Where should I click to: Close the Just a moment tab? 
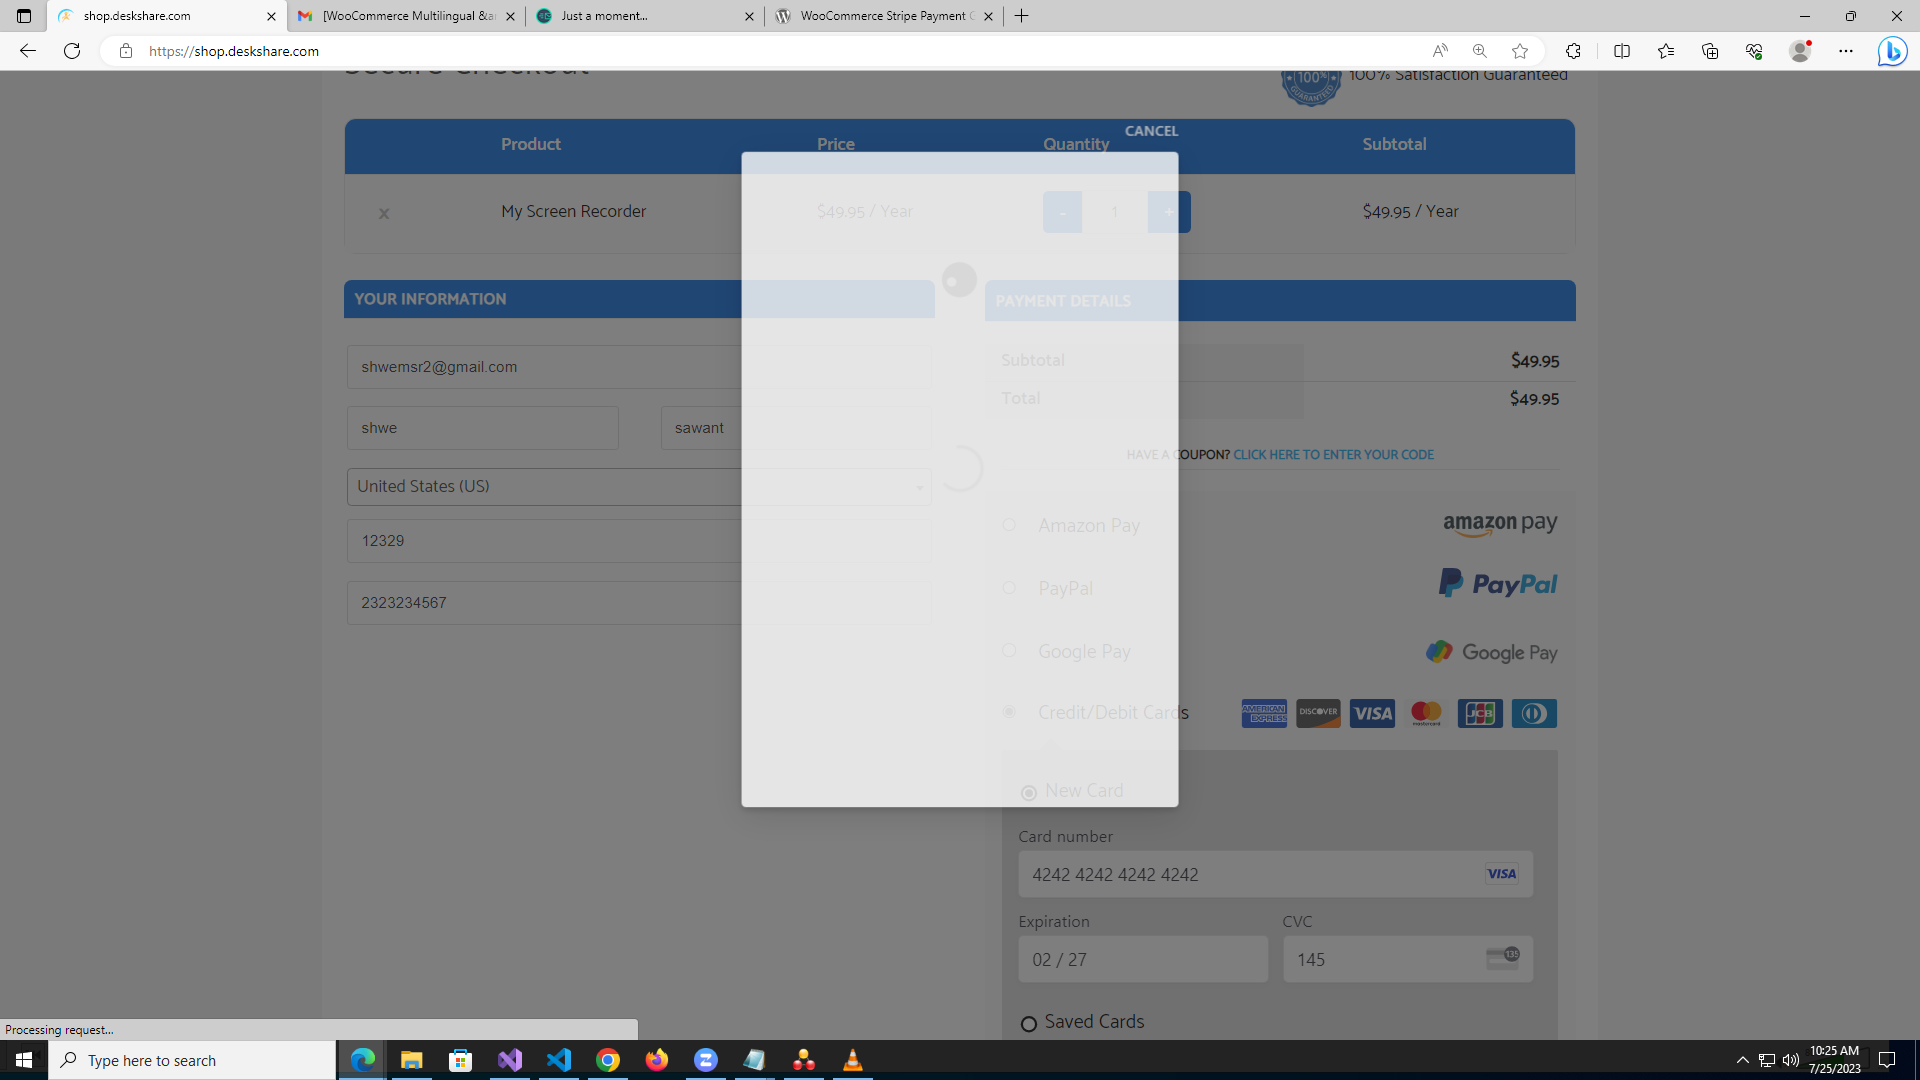click(x=750, y=16)
